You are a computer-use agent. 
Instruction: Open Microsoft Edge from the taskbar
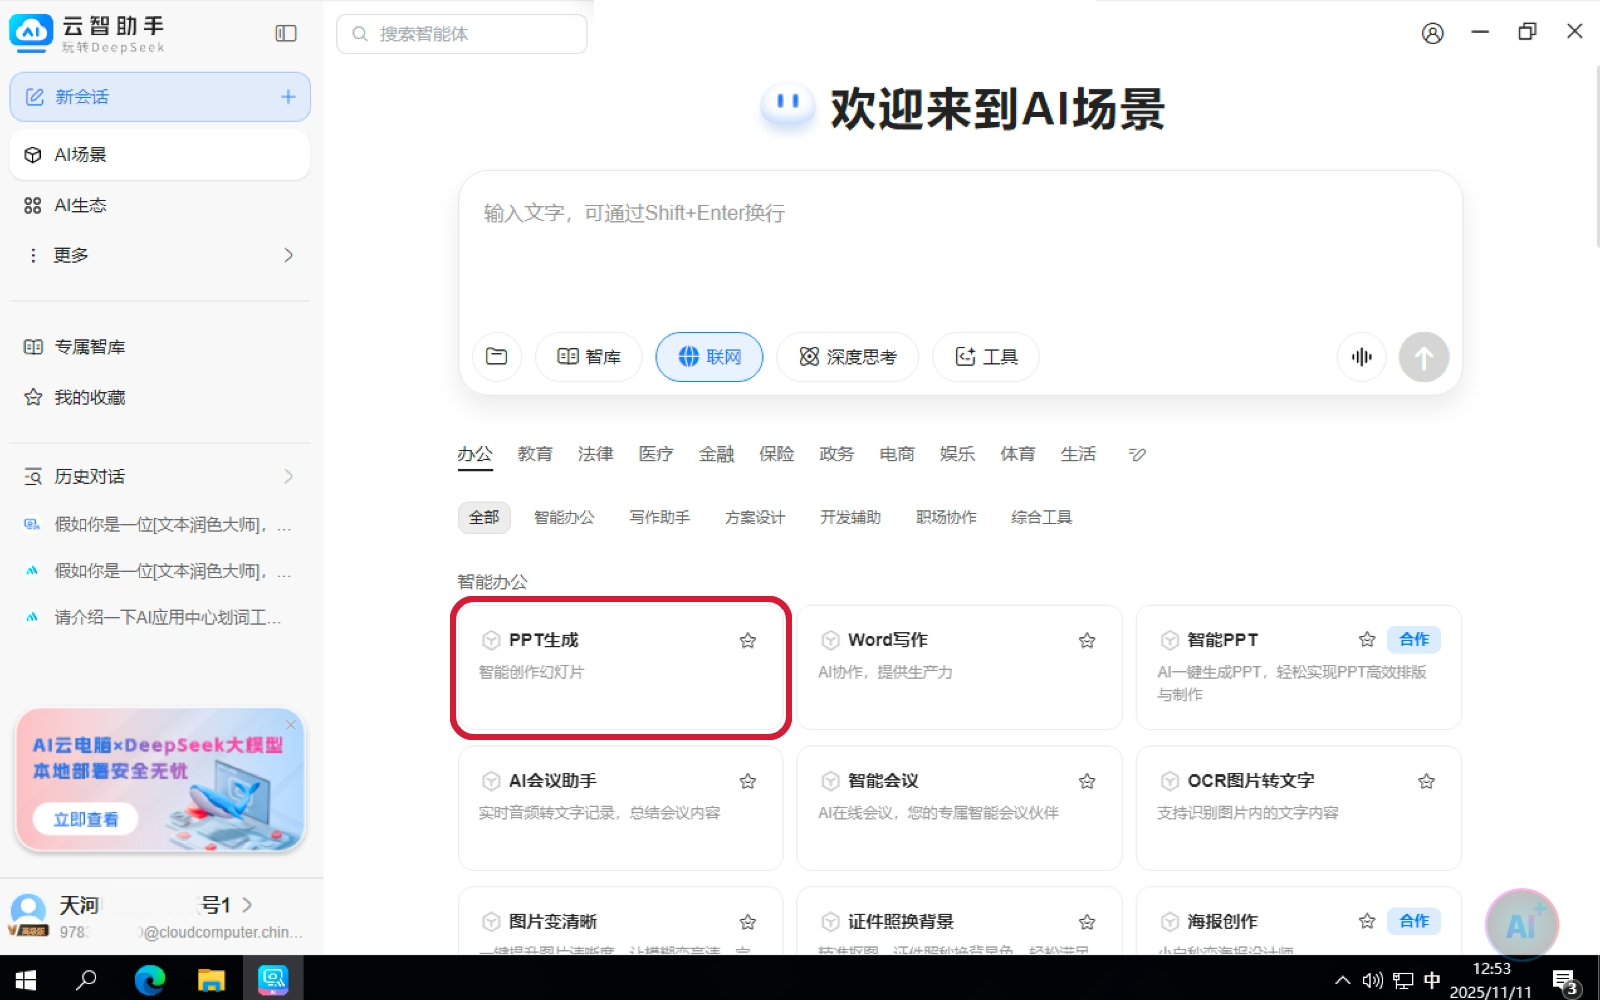tap(150, 979)
